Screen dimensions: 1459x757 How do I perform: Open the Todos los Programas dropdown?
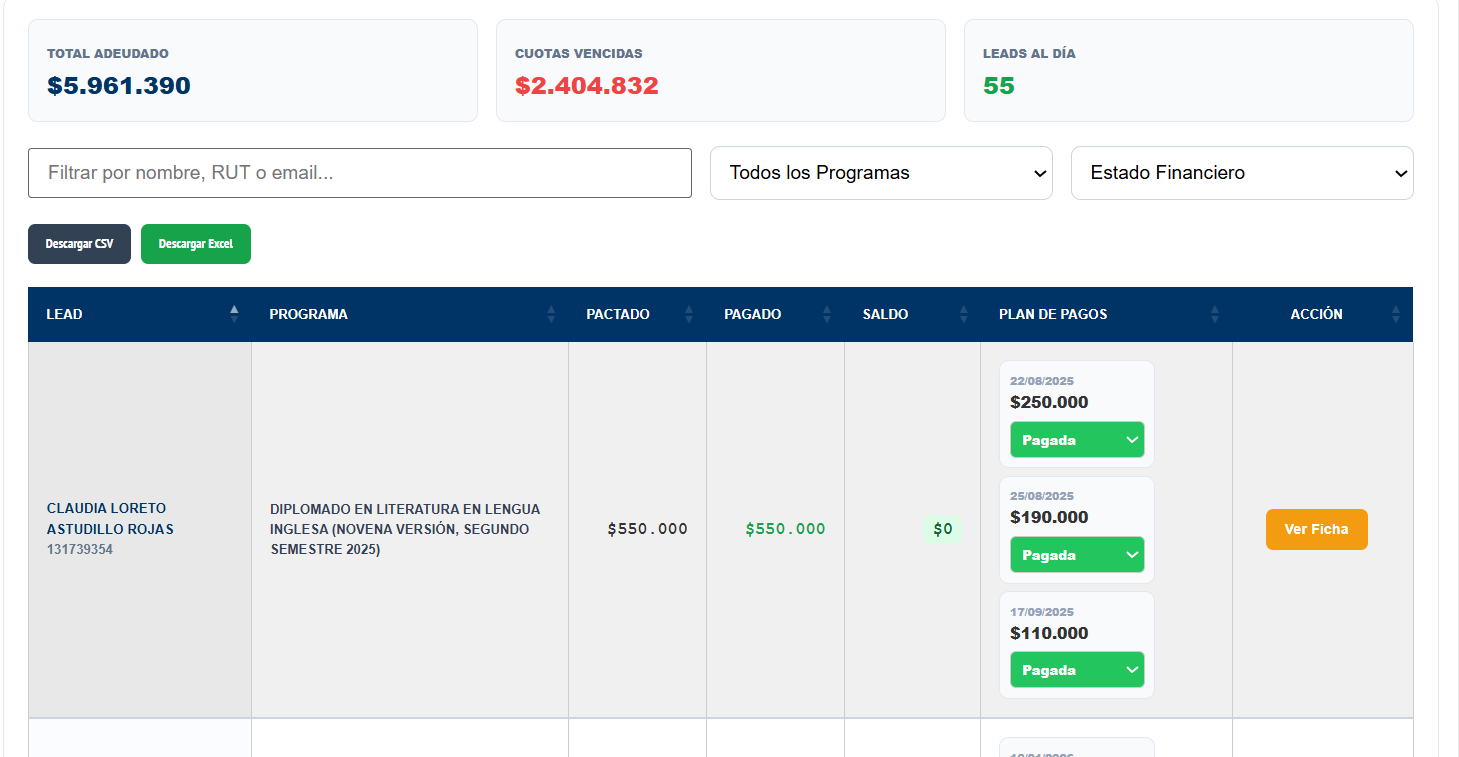tap(881, 173)
